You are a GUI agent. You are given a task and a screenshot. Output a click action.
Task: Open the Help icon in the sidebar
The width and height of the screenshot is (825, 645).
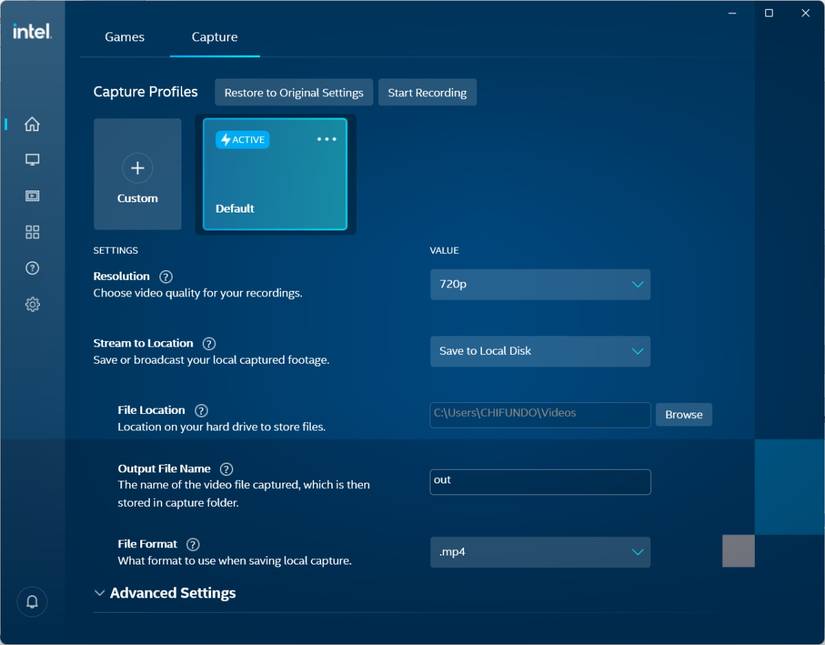(x=32, y=268)
